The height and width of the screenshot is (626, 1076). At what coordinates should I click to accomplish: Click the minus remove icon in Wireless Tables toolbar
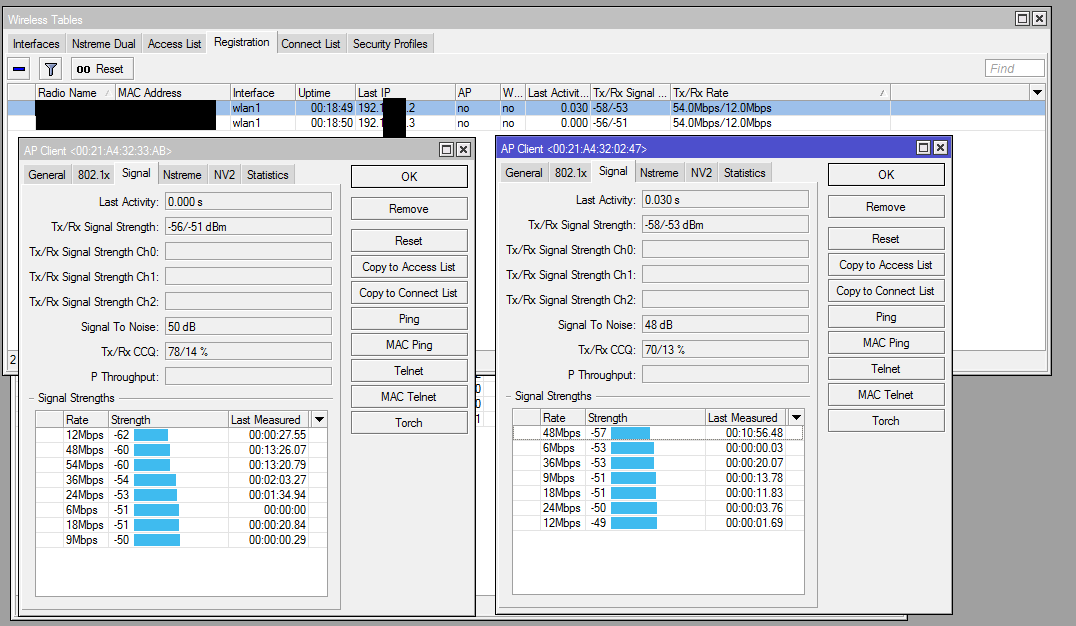point(19,69)
